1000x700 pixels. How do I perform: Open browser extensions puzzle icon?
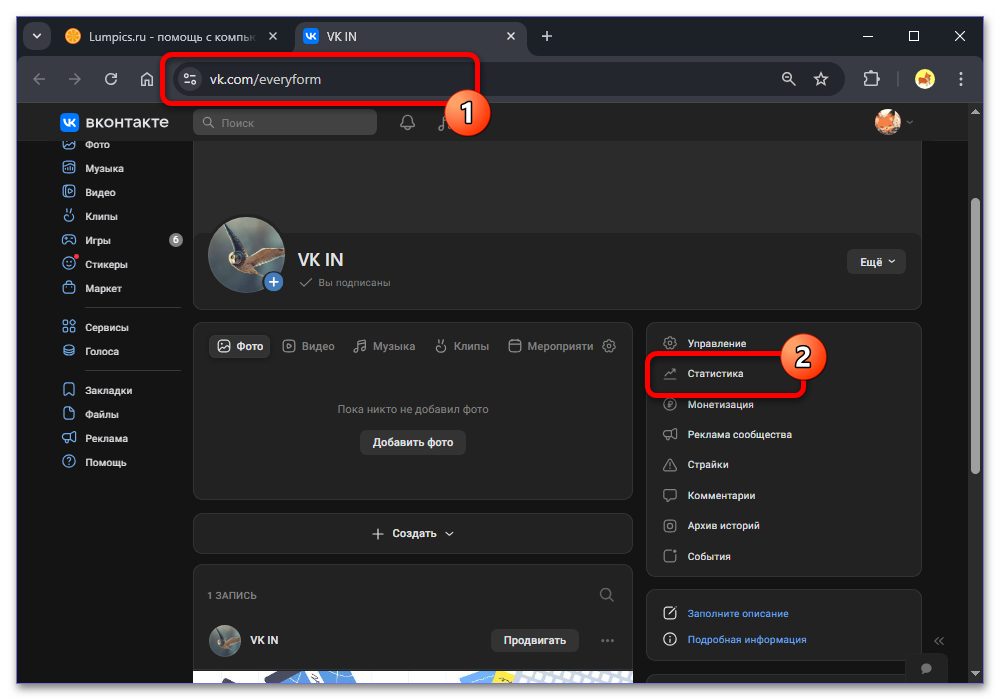(871, 79)
